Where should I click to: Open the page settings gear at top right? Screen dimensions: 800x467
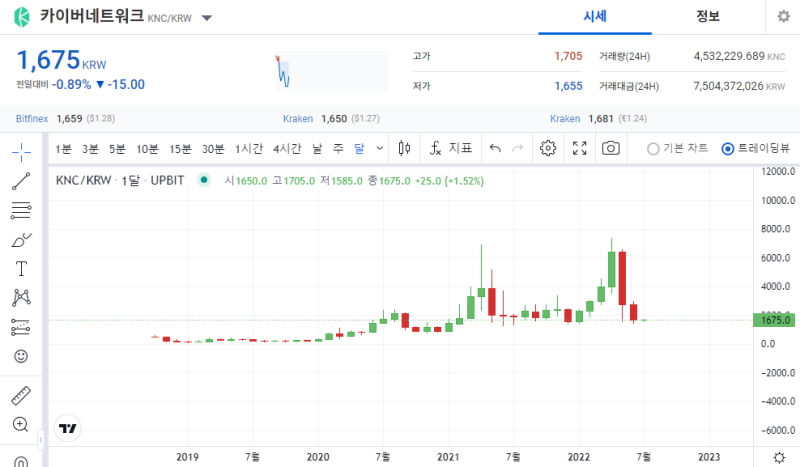click(x=783, y=16)
